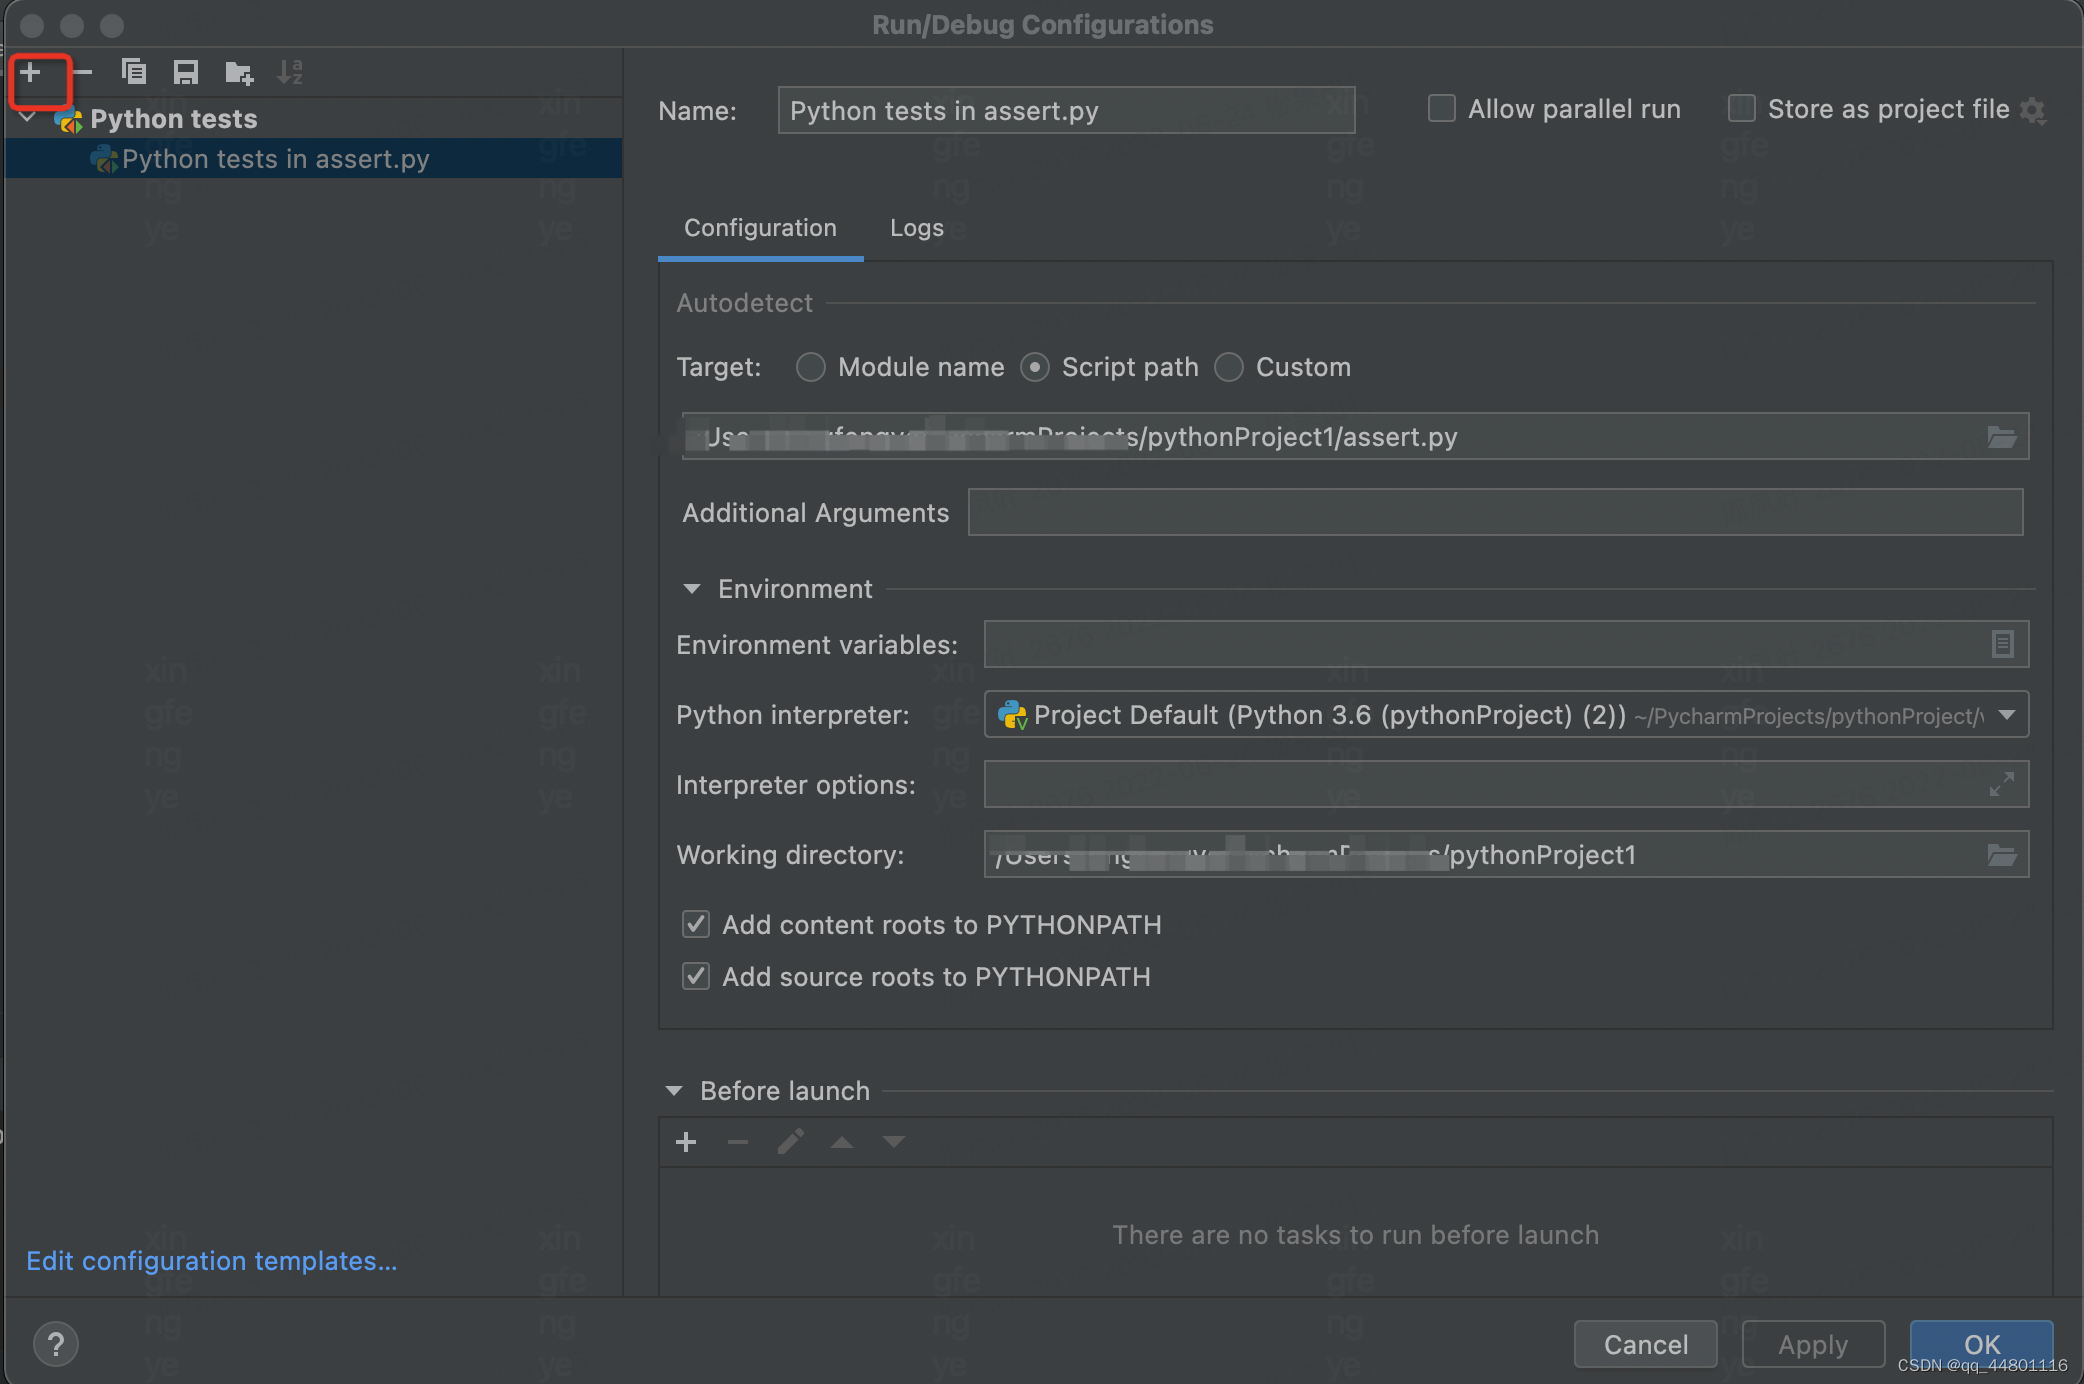
Task: Uncheck Add content roots to PYTHONPATH
Action: tap(696, 924)
